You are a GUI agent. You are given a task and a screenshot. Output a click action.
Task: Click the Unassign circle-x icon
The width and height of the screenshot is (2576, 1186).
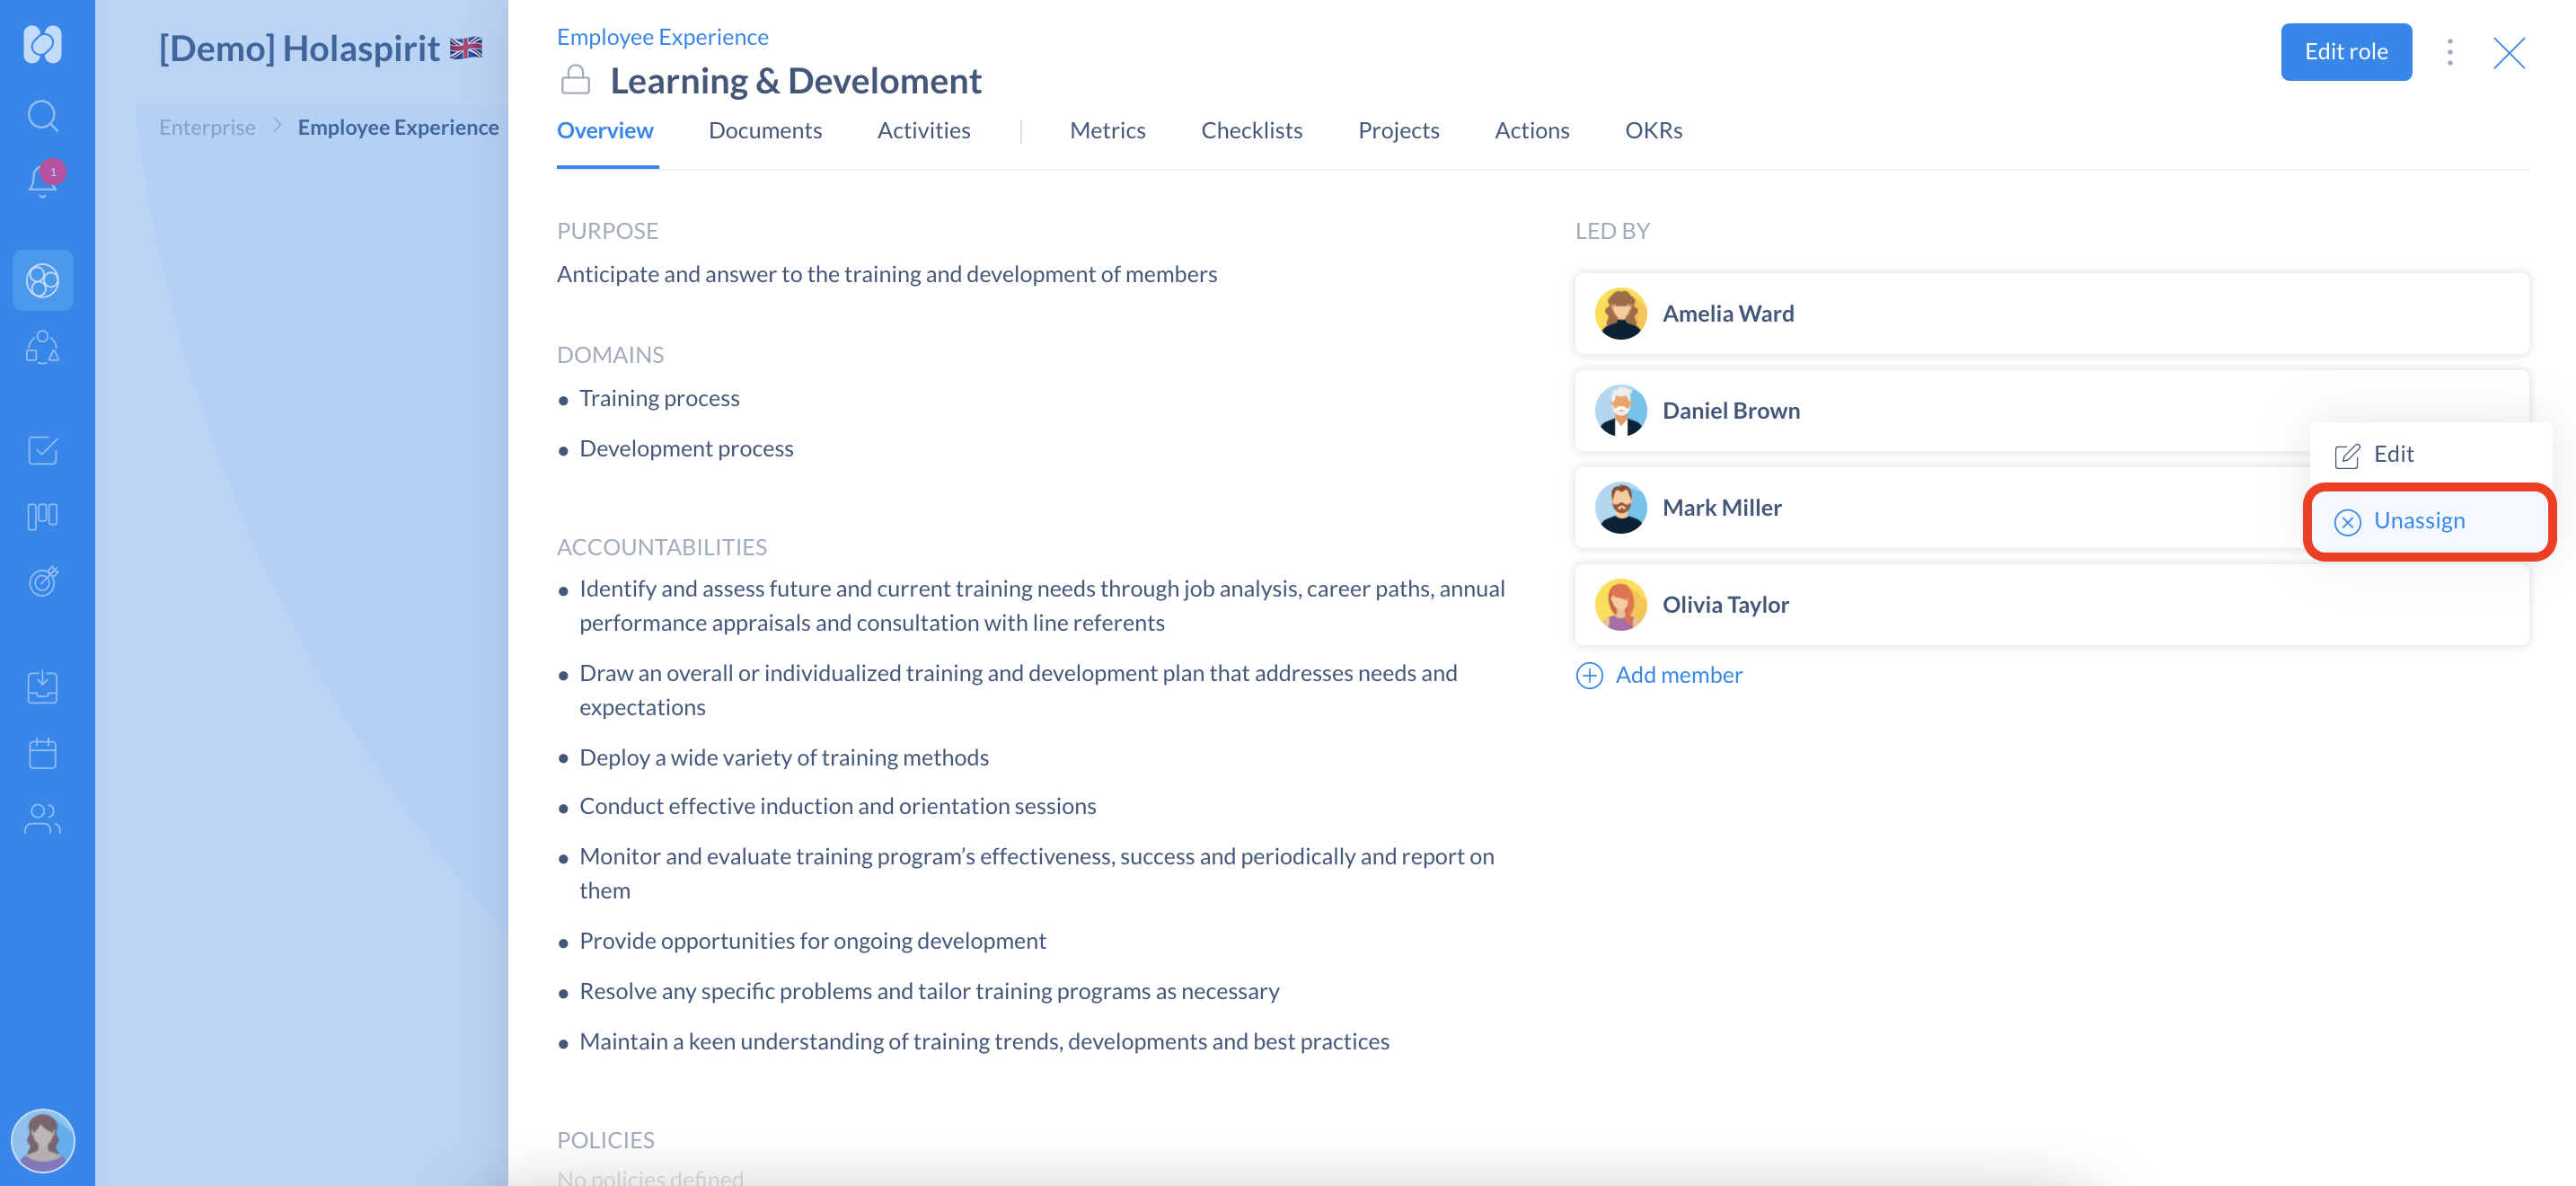pos(2347,522)
